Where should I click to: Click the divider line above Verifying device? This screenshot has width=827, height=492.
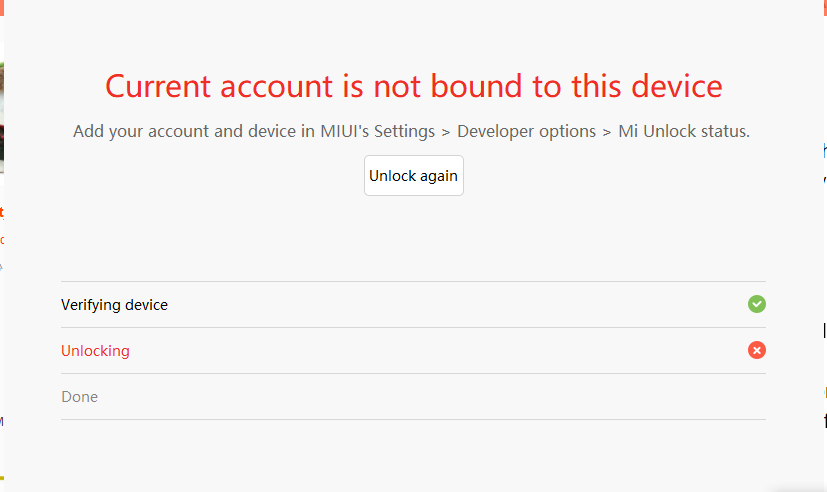413,281
